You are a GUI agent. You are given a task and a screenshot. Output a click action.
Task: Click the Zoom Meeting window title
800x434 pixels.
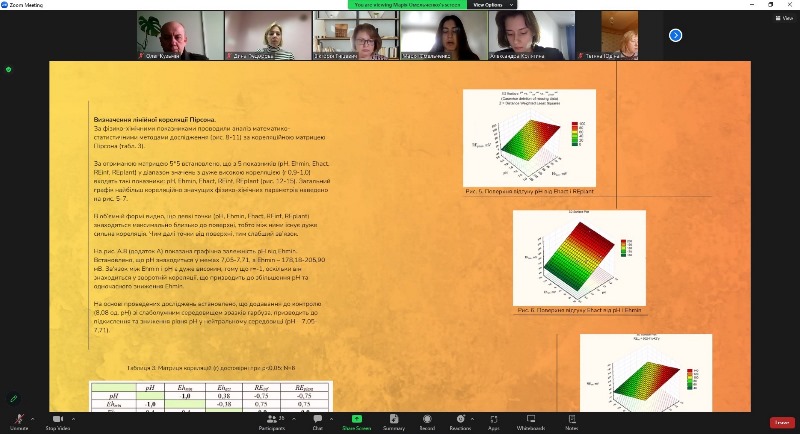coord(26,5)
